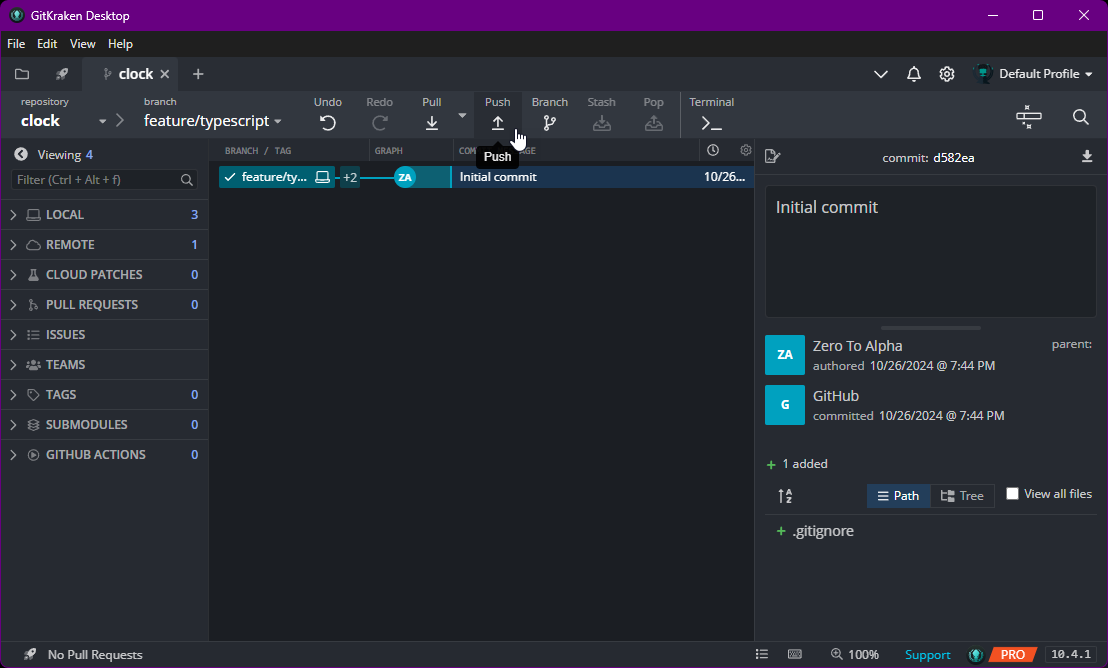Click the PRO upgrade button

1012,654
